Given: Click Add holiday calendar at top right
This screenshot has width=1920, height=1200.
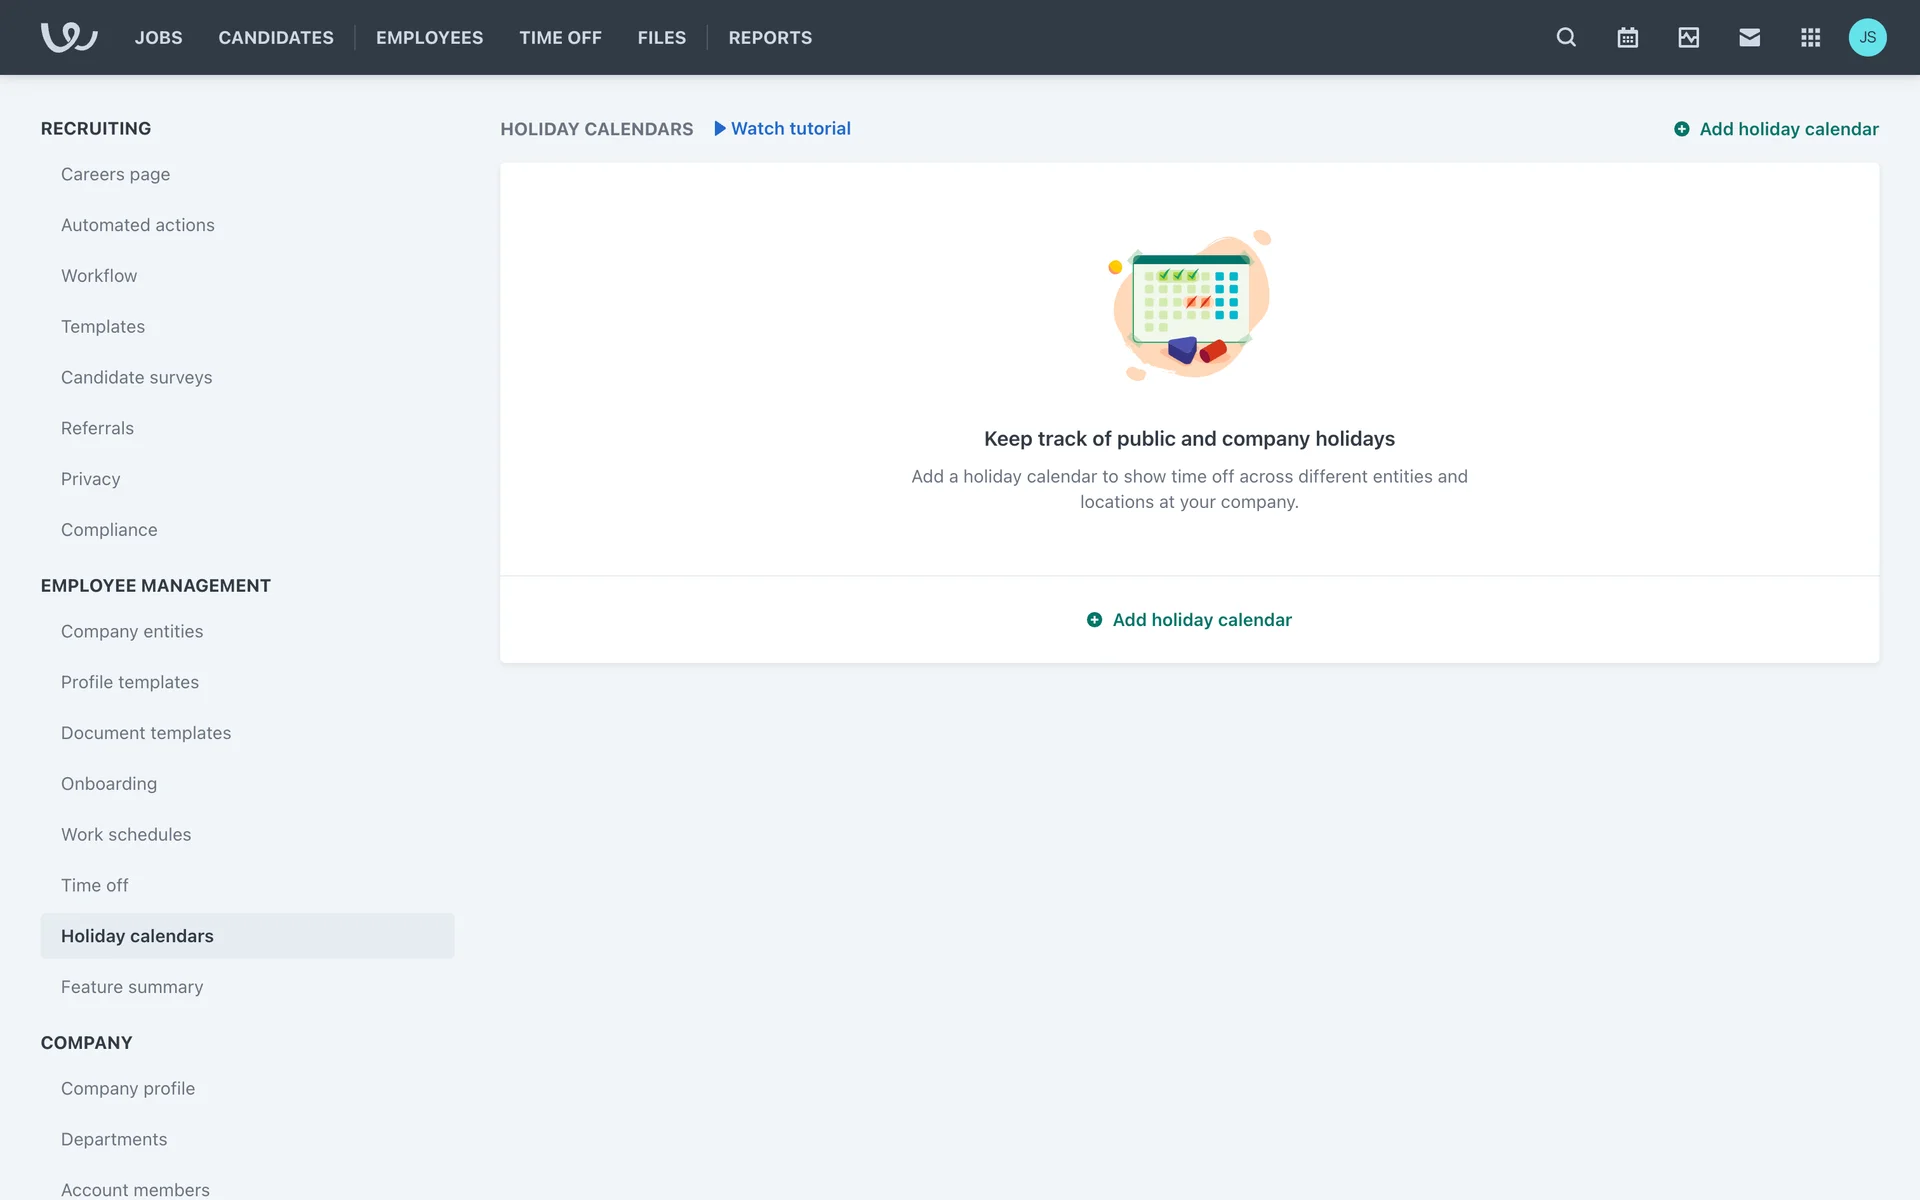Looking at the screenshot, I should 1776,129.
